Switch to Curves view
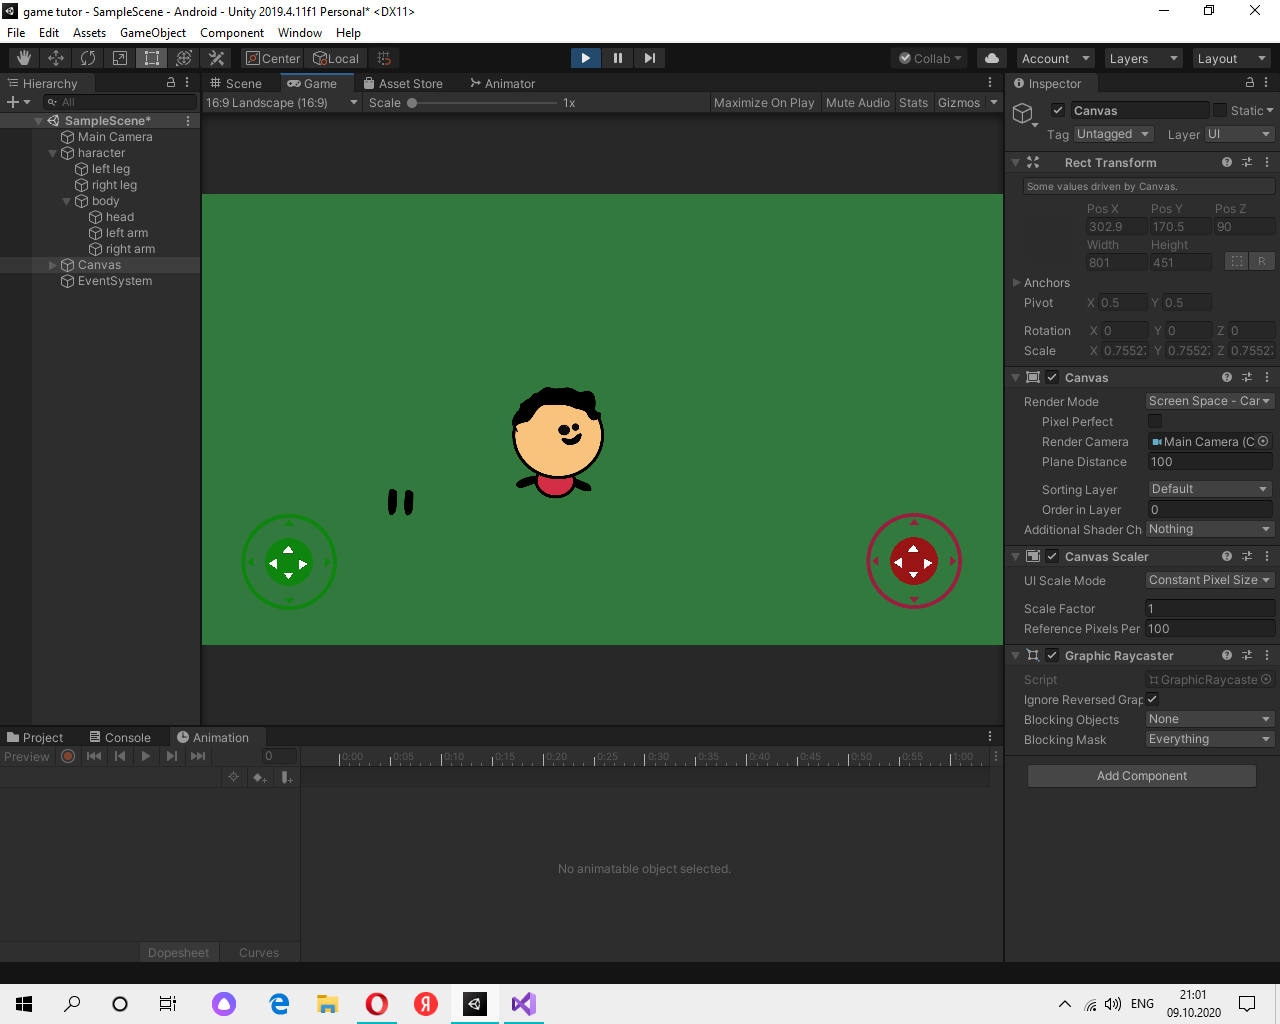Viewport: 1280px width, 1024px height. (259, 952)
